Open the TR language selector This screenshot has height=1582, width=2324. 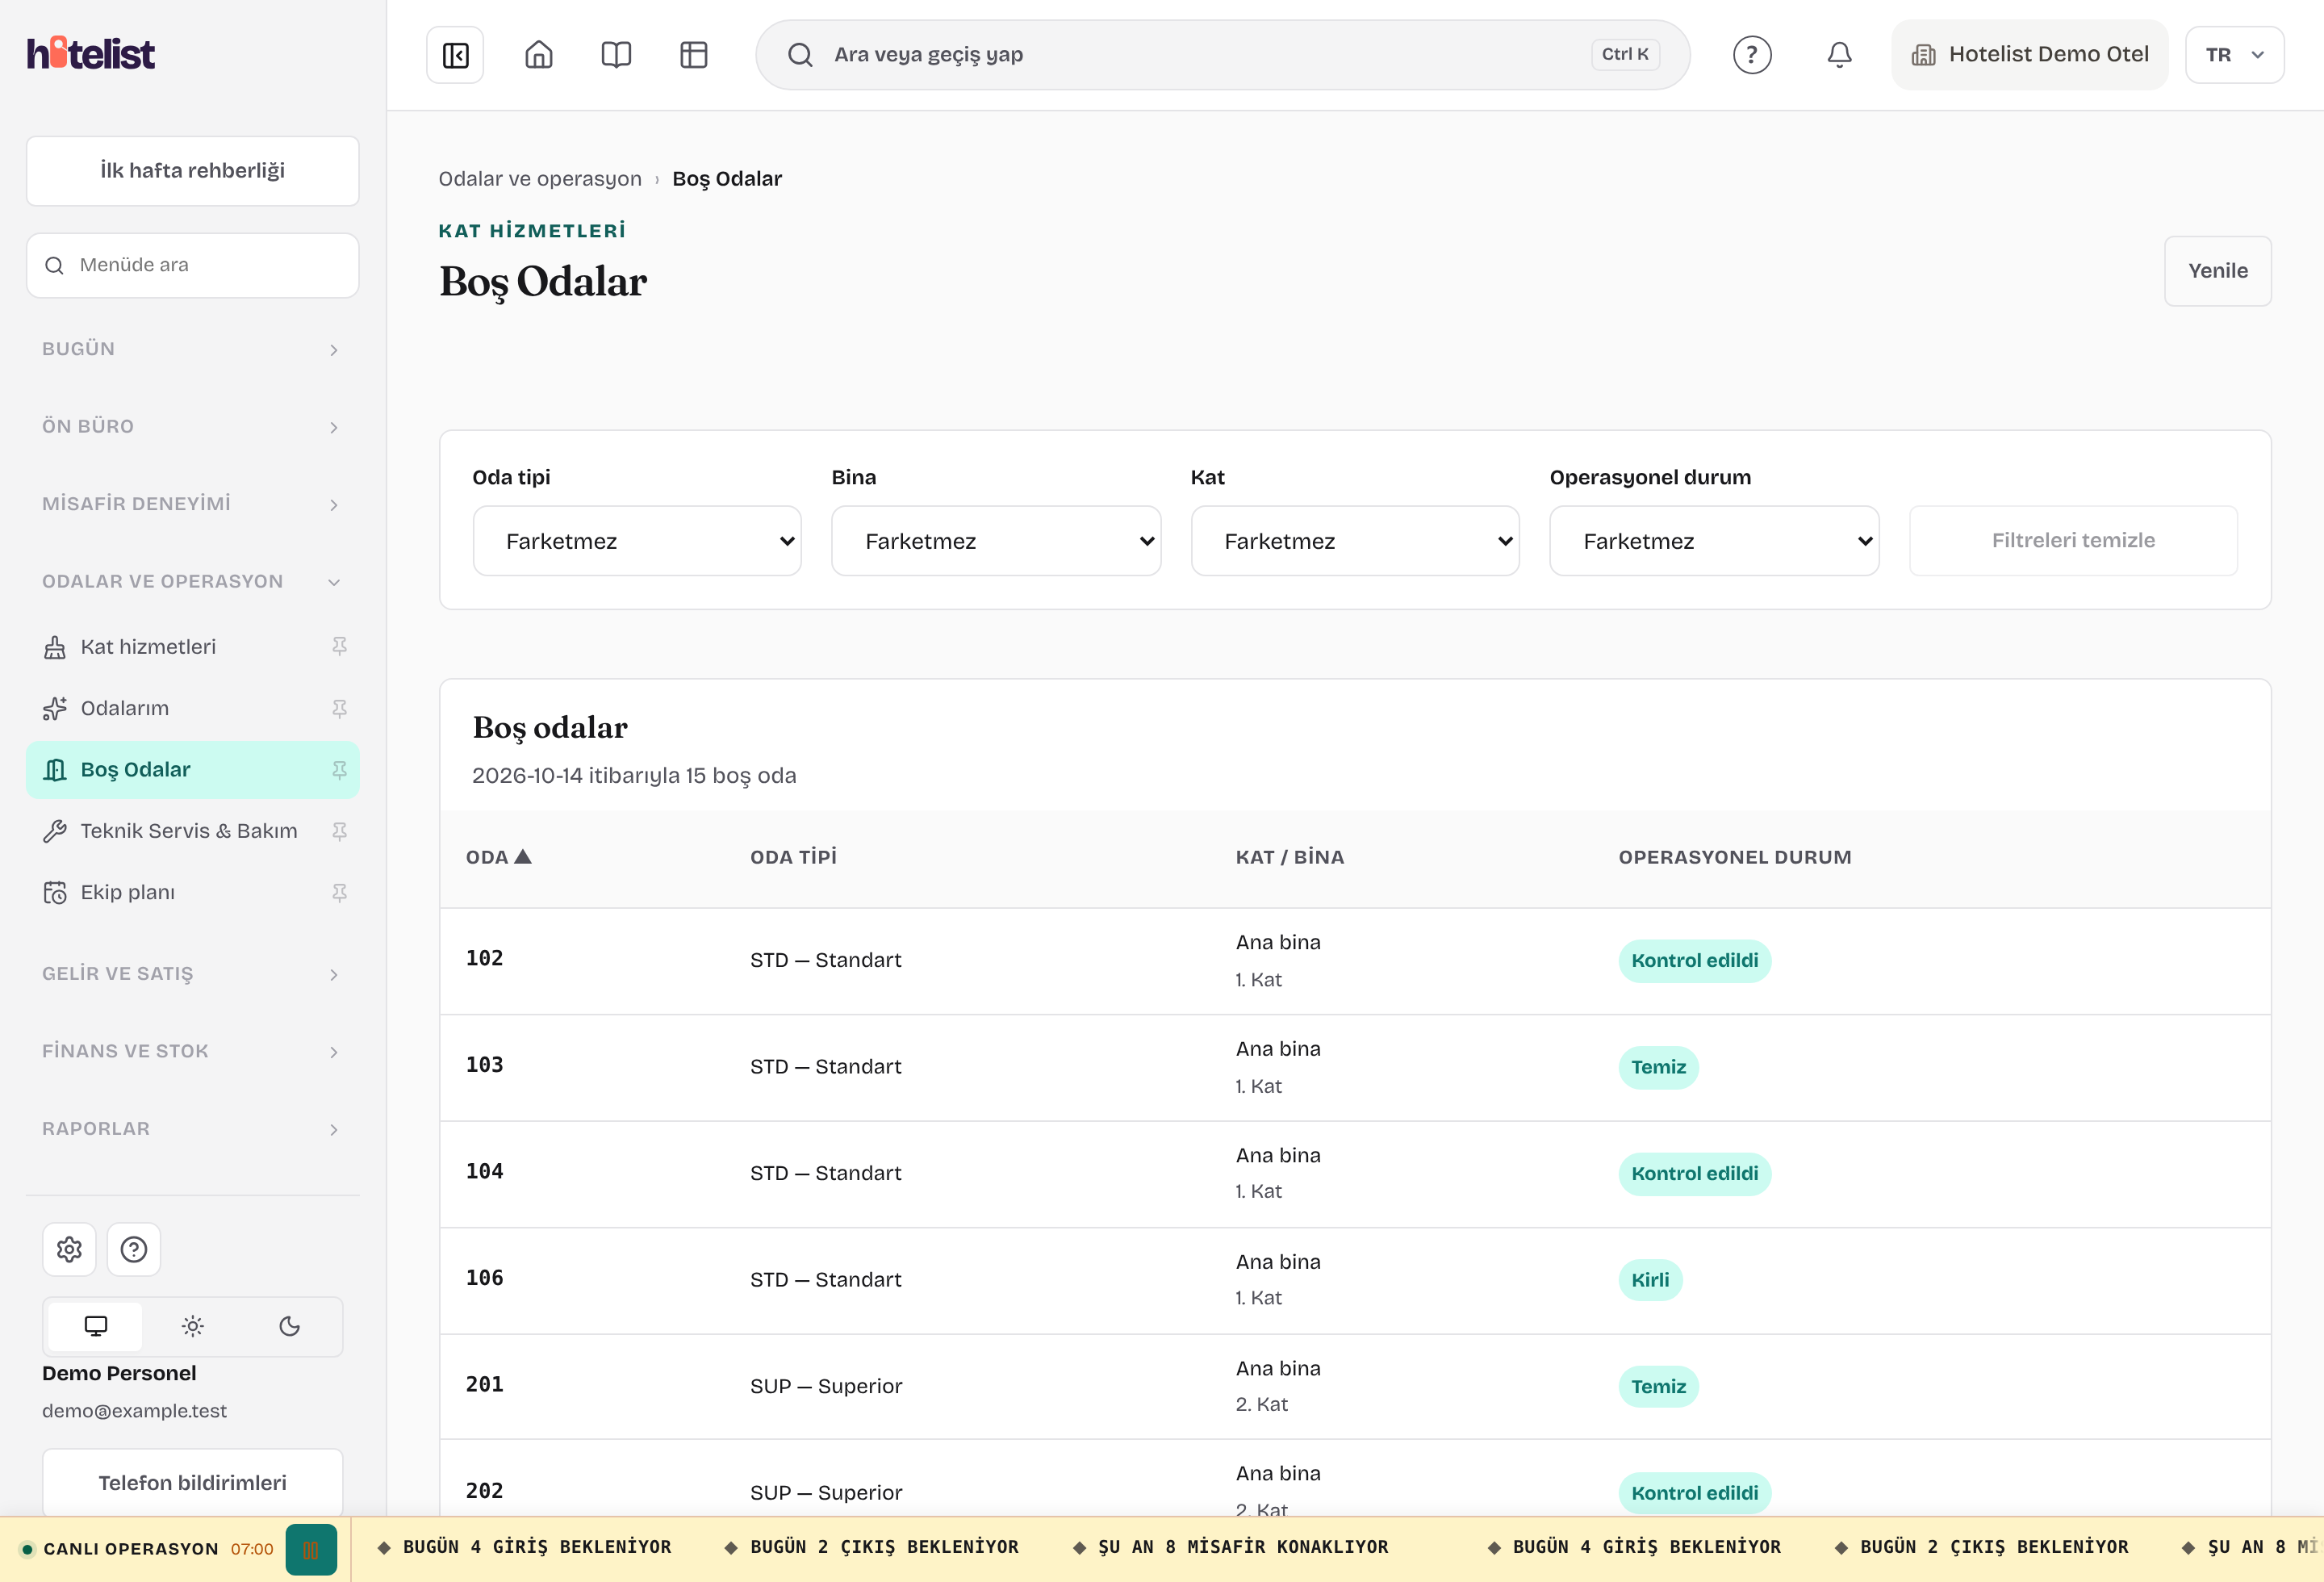(x=2234, y=55)
